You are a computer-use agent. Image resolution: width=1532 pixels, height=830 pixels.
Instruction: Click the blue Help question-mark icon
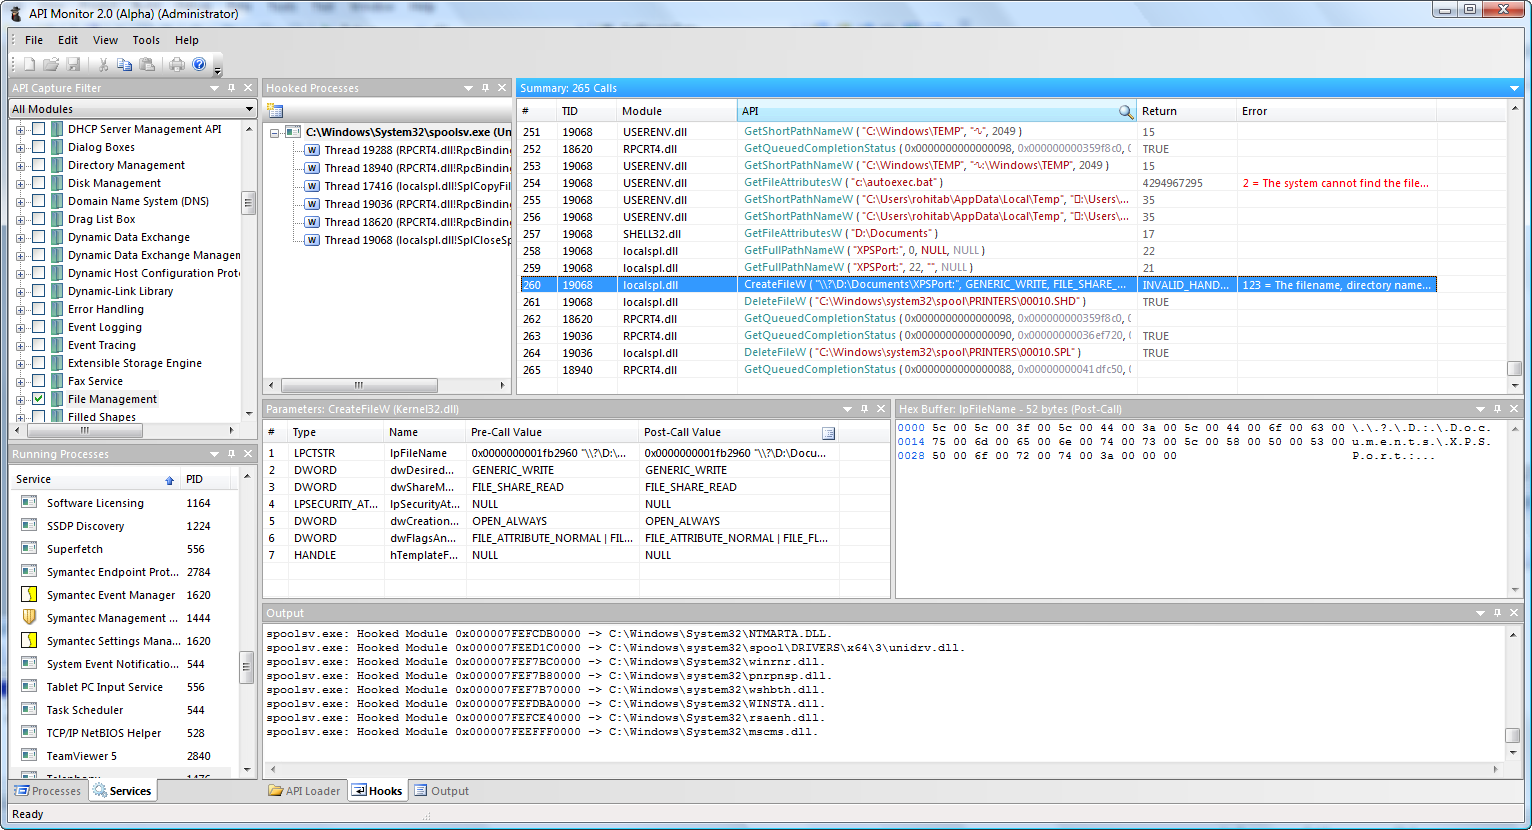pyautogui.click(x=199, y=64)
